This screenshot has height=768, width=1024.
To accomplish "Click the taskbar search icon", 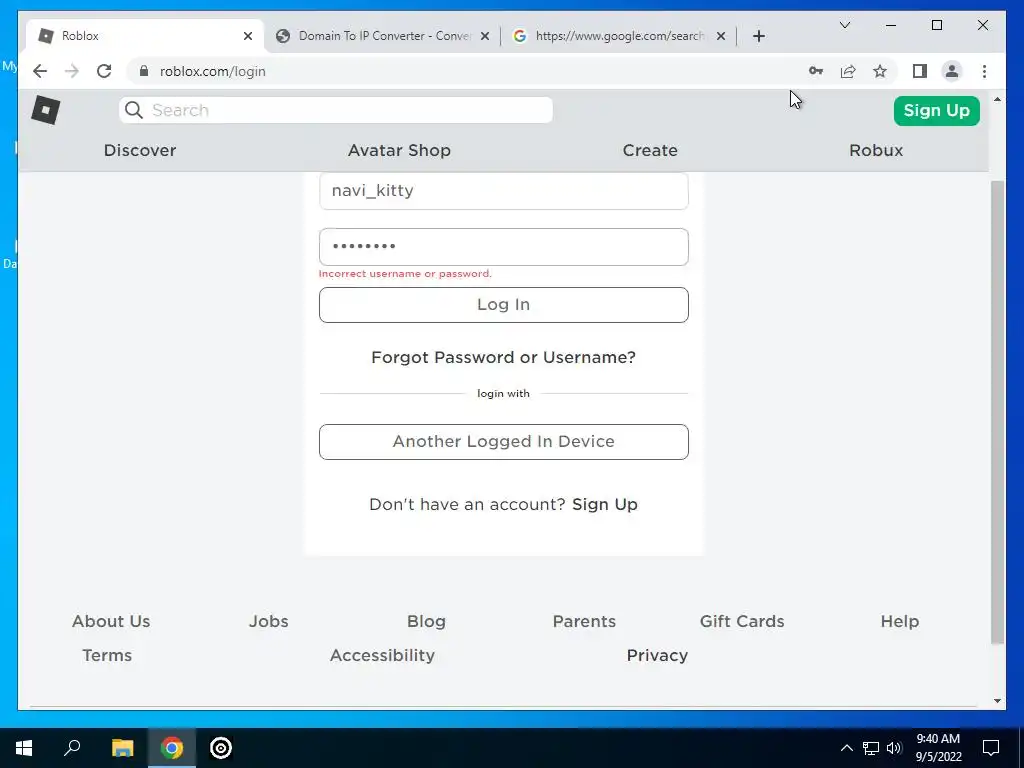I will pos(72,748).
